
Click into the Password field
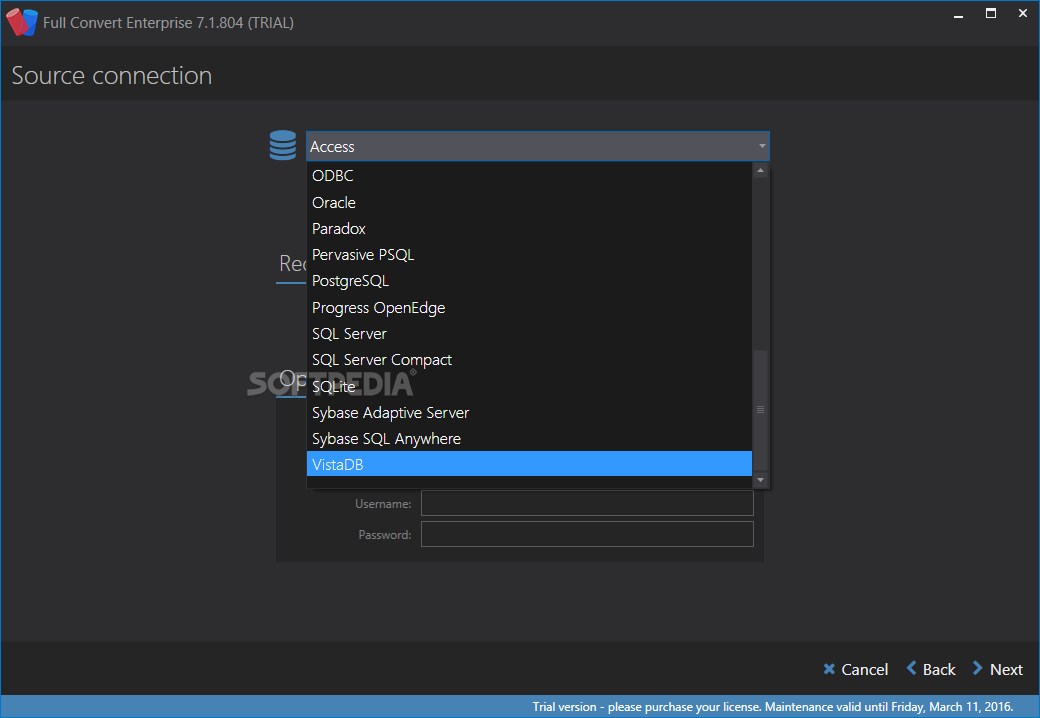(587, 534)
